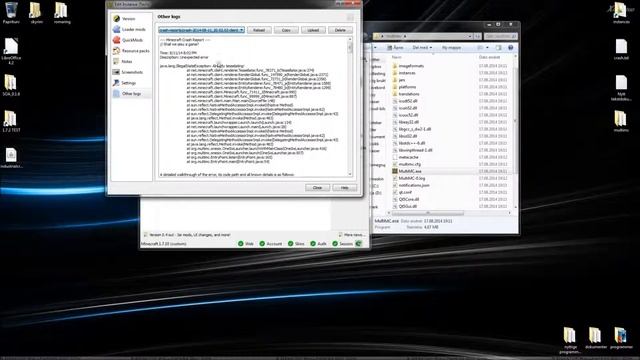Click the Copy log button

pos(286,30)
